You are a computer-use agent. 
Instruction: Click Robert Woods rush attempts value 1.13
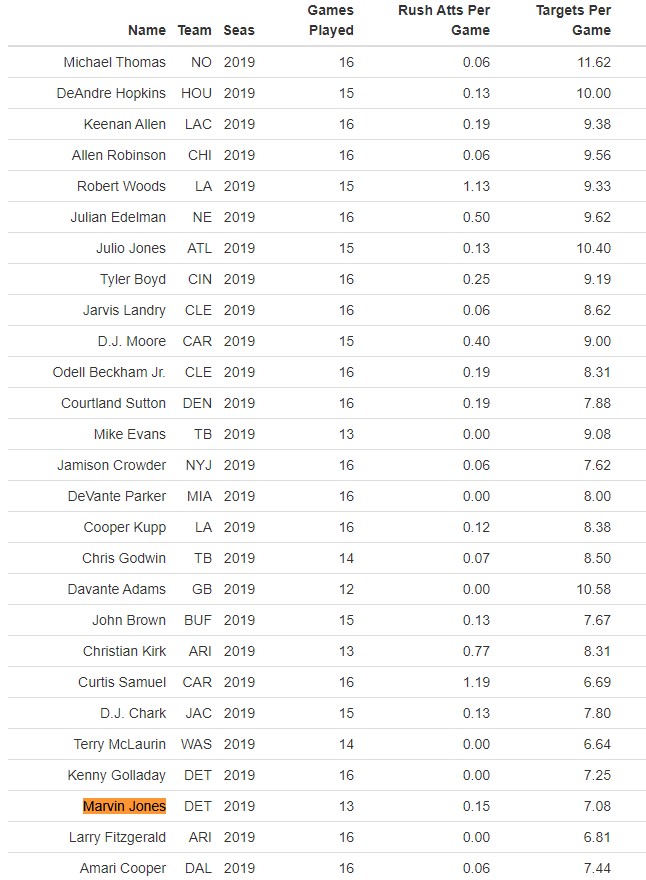pyautogui.click(x=476, y=186)
